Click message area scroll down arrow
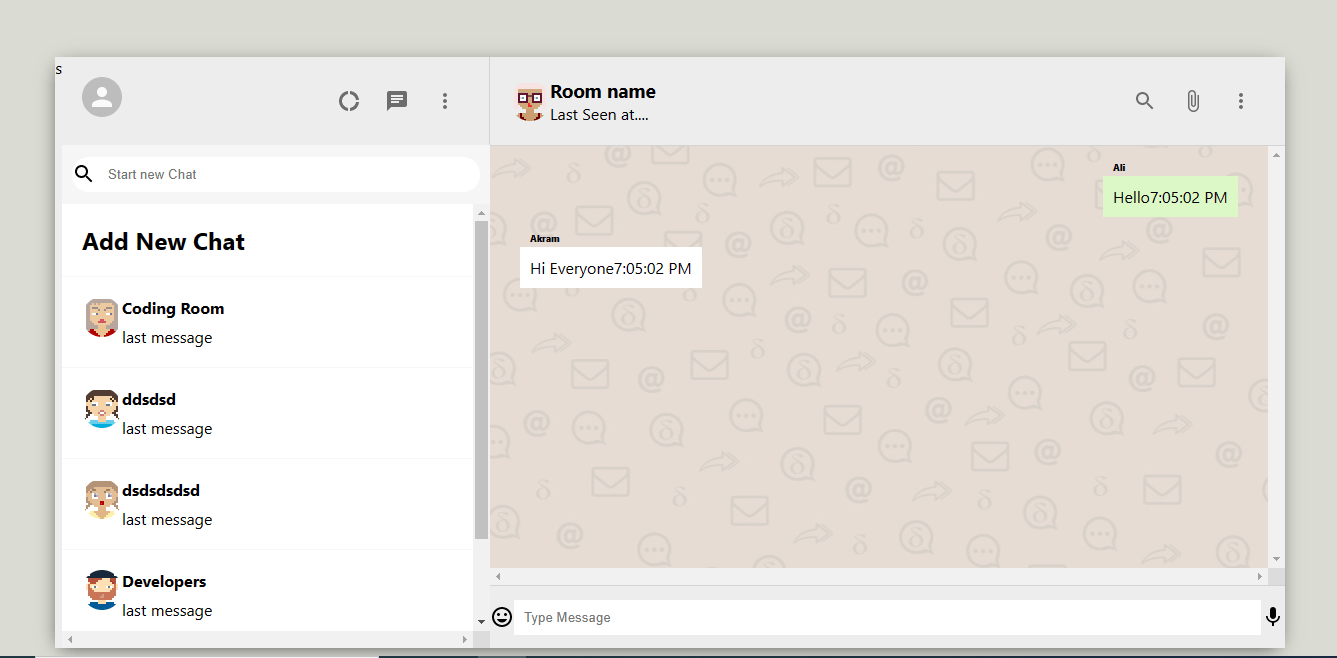This screenshot has height=658, width=1337. point(1276,559)
